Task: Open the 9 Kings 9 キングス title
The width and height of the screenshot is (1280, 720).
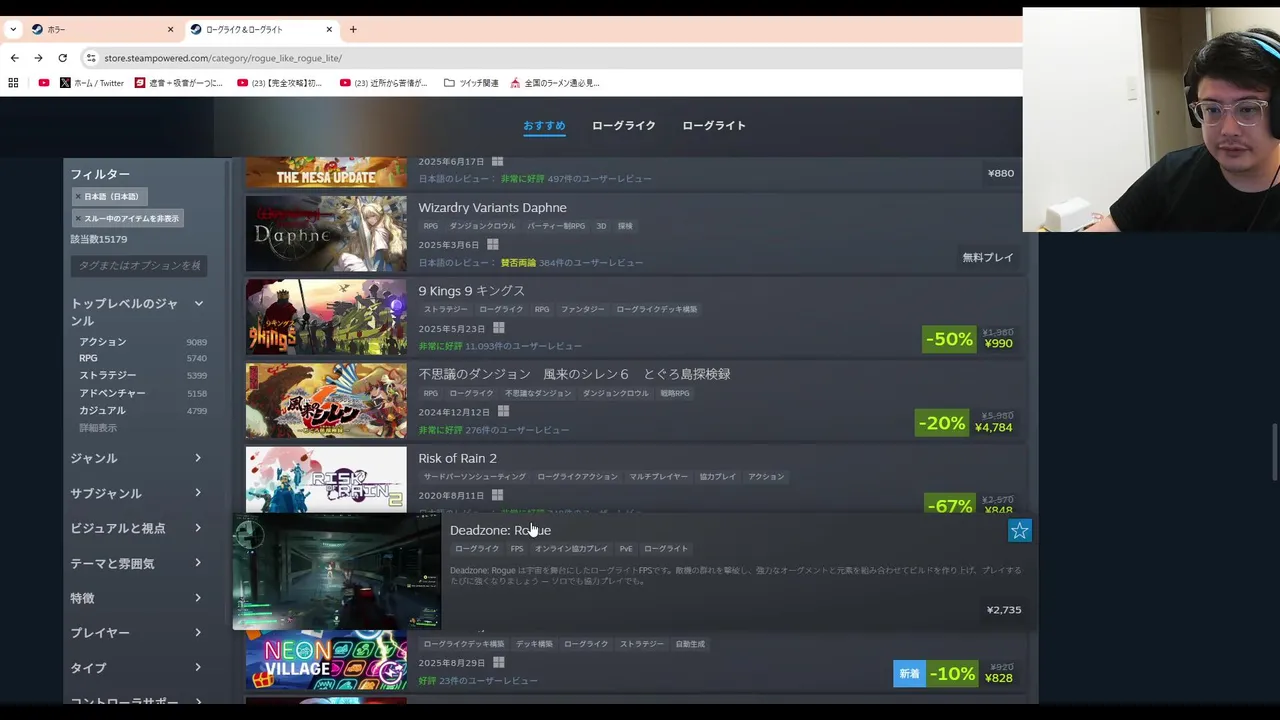Action: coord(471,290)
